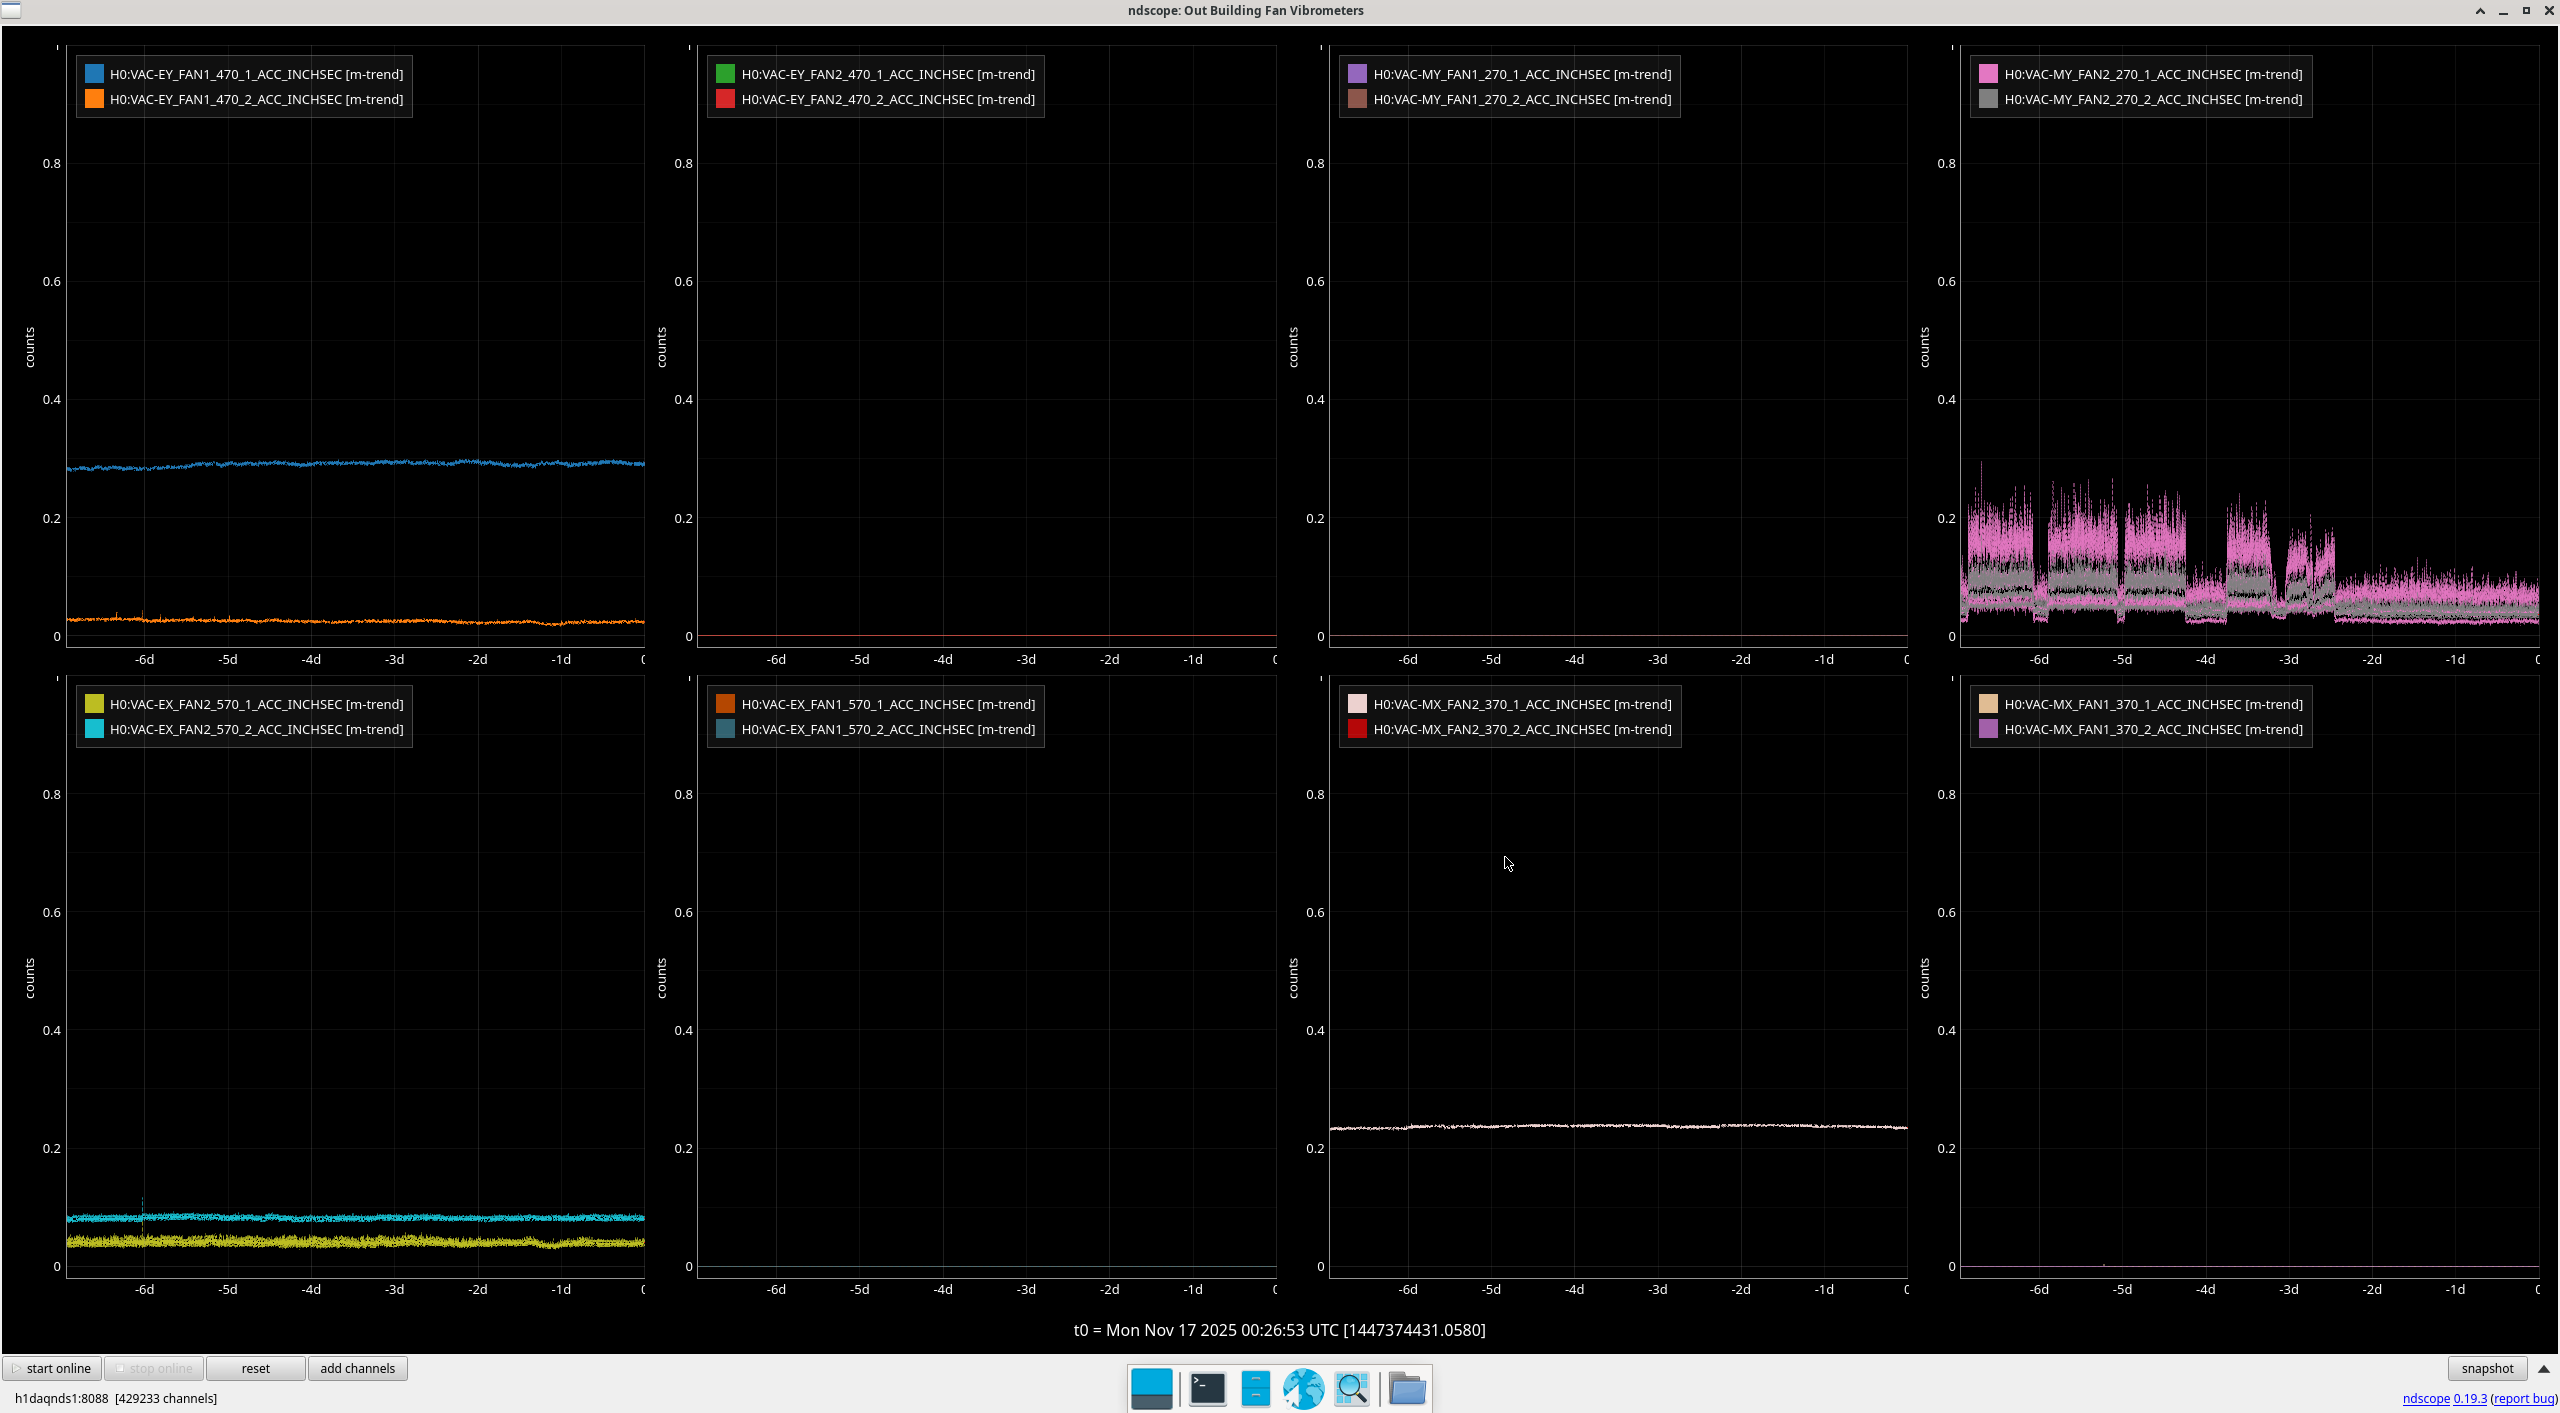Viewport: 2560px width, 1413px height.
Task: Take a snapshot of the plots
Action: tap(2486, 1368)
